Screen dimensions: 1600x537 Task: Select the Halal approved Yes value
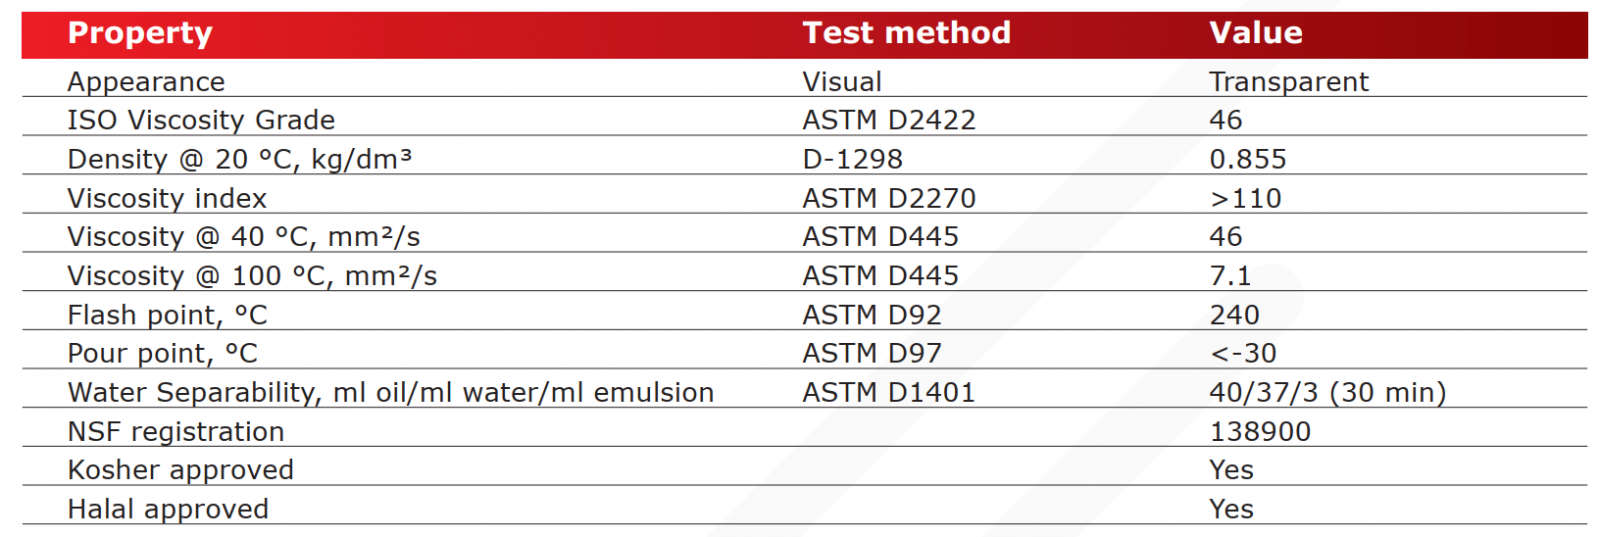pos(1230,509)
